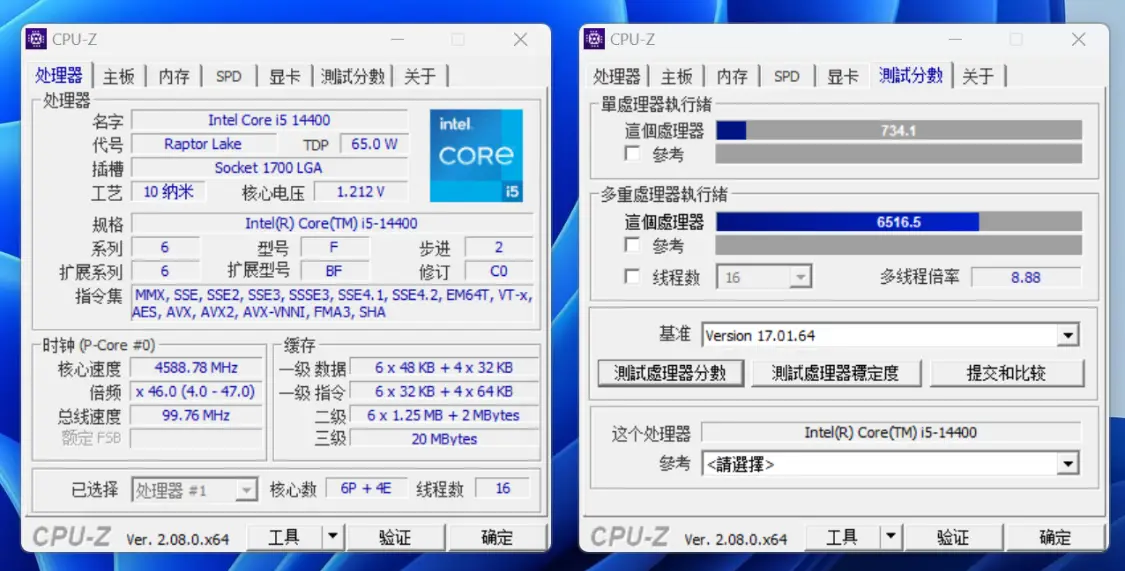Click multi thread score bar showing 6516.5
Image resolution: width=1125 pixels, height=571 pixels.
pyautogui.click(x=899, y=222)
